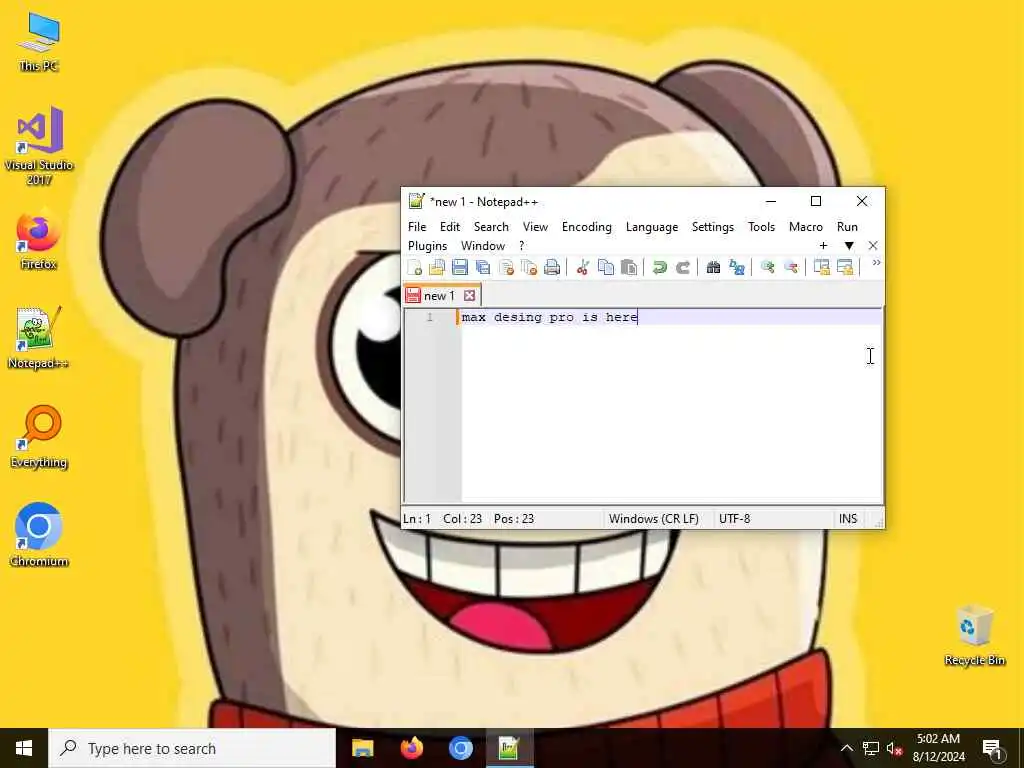This screenshot has width=1024, height=768.
Task: Show hidden system tray icons
Action: click(x=846, y=748)
